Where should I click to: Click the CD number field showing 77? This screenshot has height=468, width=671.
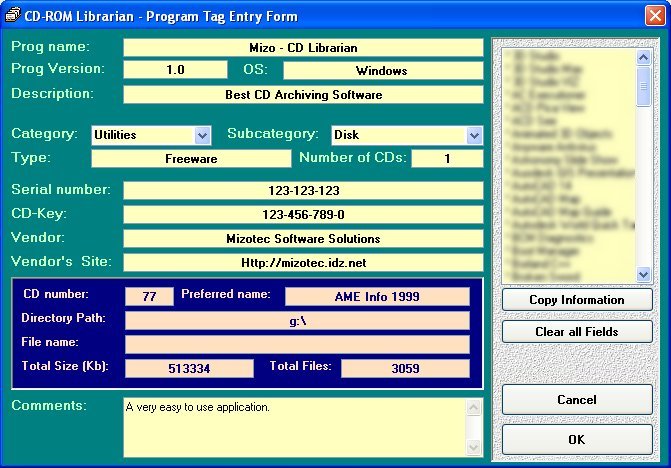tap(149, 296)
